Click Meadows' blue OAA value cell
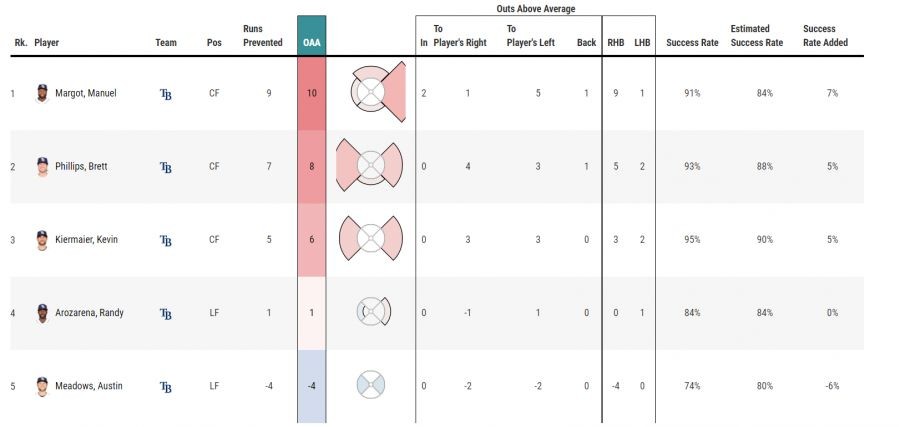 pyautogui.click(x=312, y=386)
